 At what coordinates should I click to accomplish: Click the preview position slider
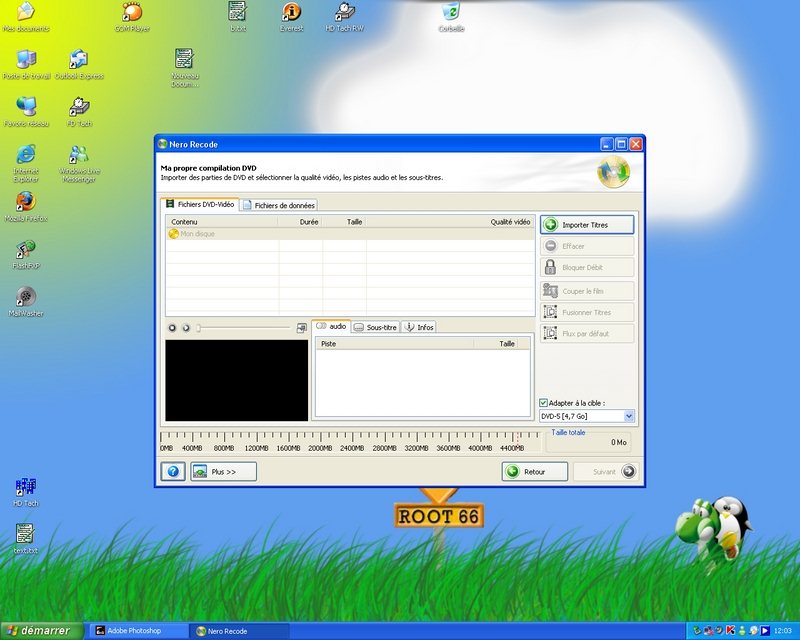tap(244, 328)
